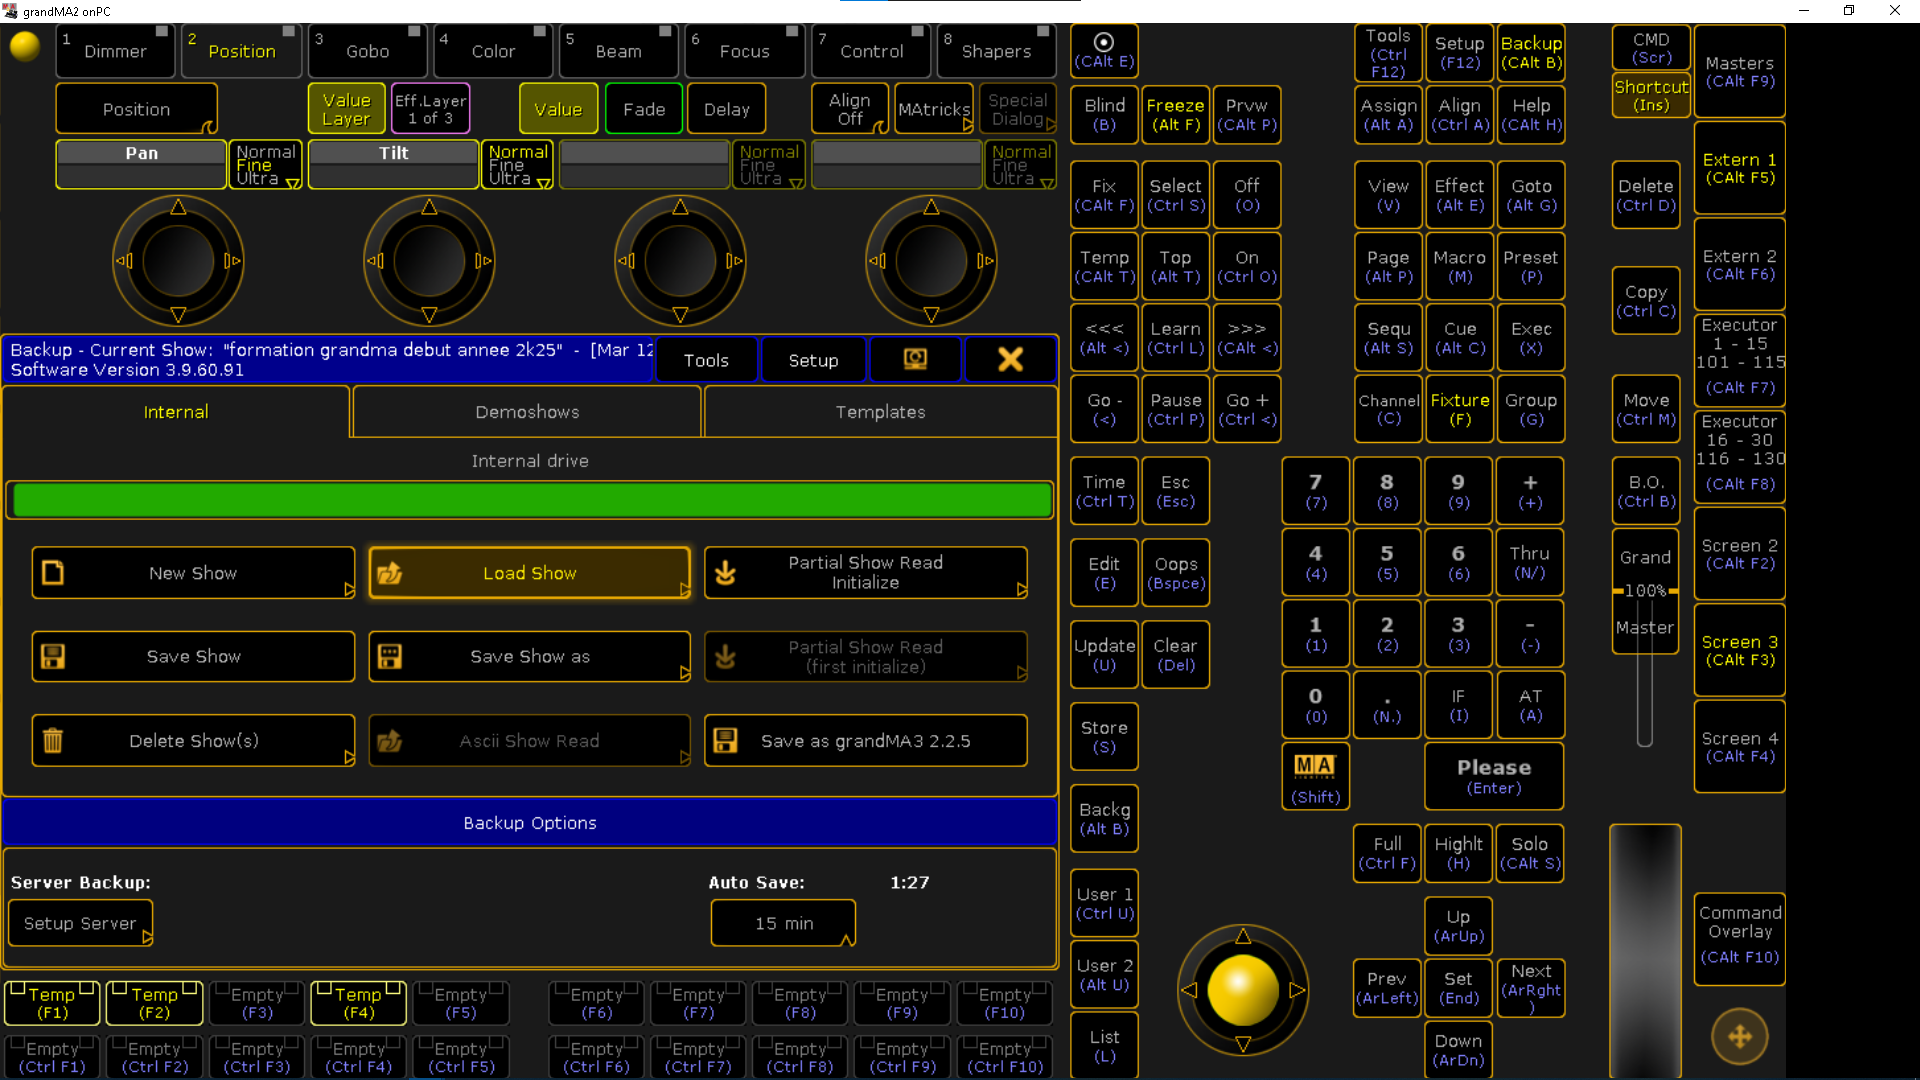Toggle the Hight highlight key
Screen dimensions: 1920x1080
[x=1459, y=854]
